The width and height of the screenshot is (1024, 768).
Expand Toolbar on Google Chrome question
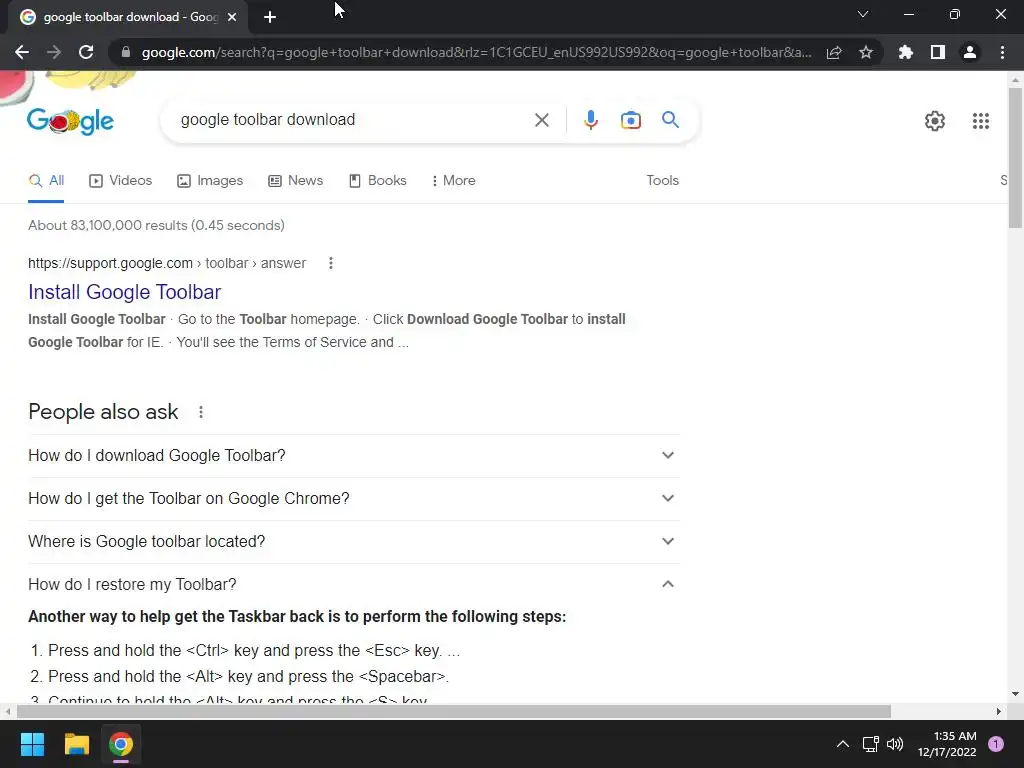353,499
